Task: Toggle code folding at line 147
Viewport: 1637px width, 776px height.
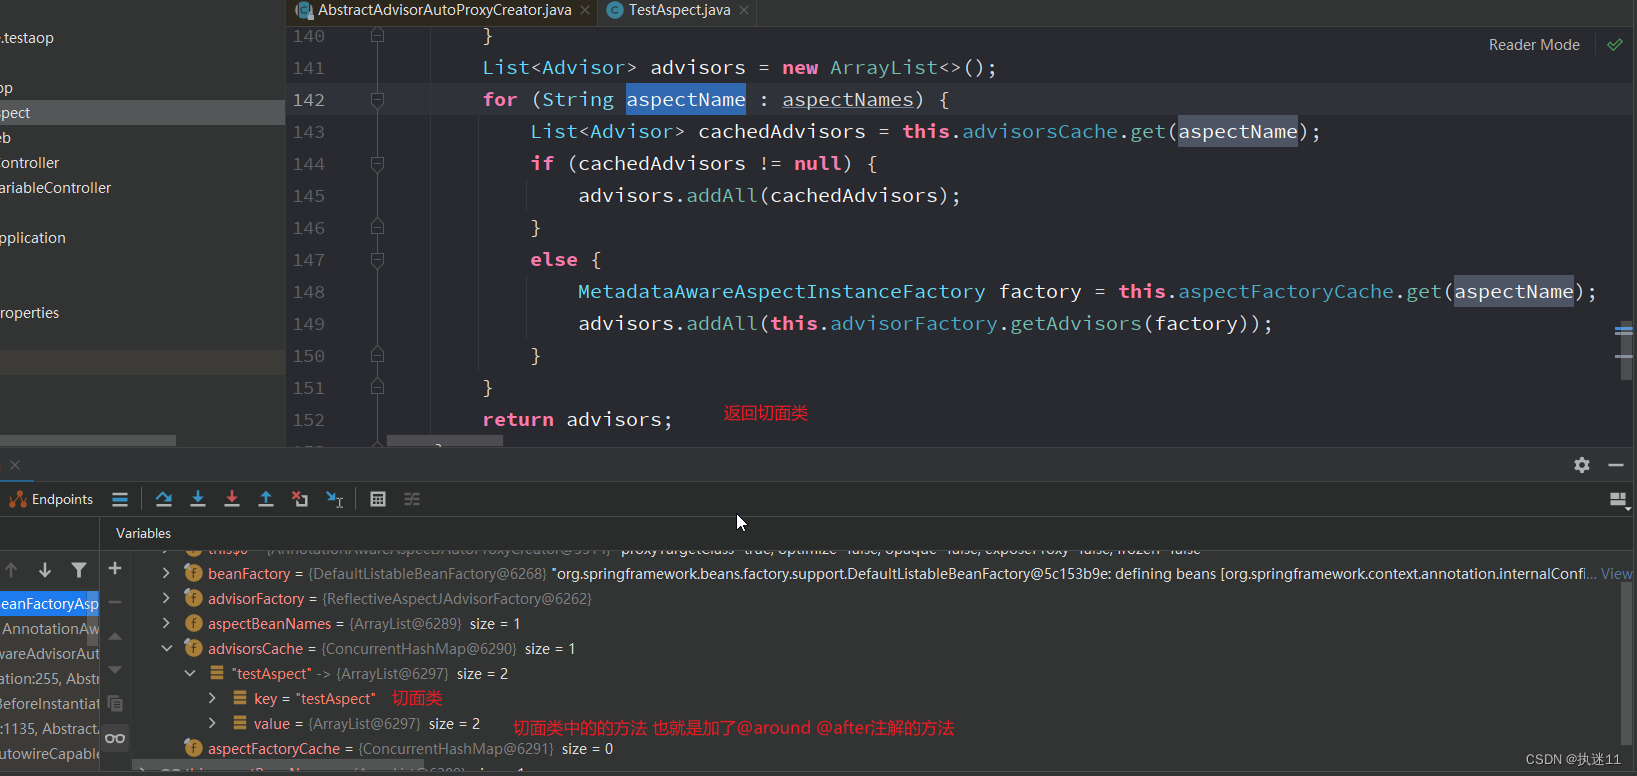Action: pos(377,260)
